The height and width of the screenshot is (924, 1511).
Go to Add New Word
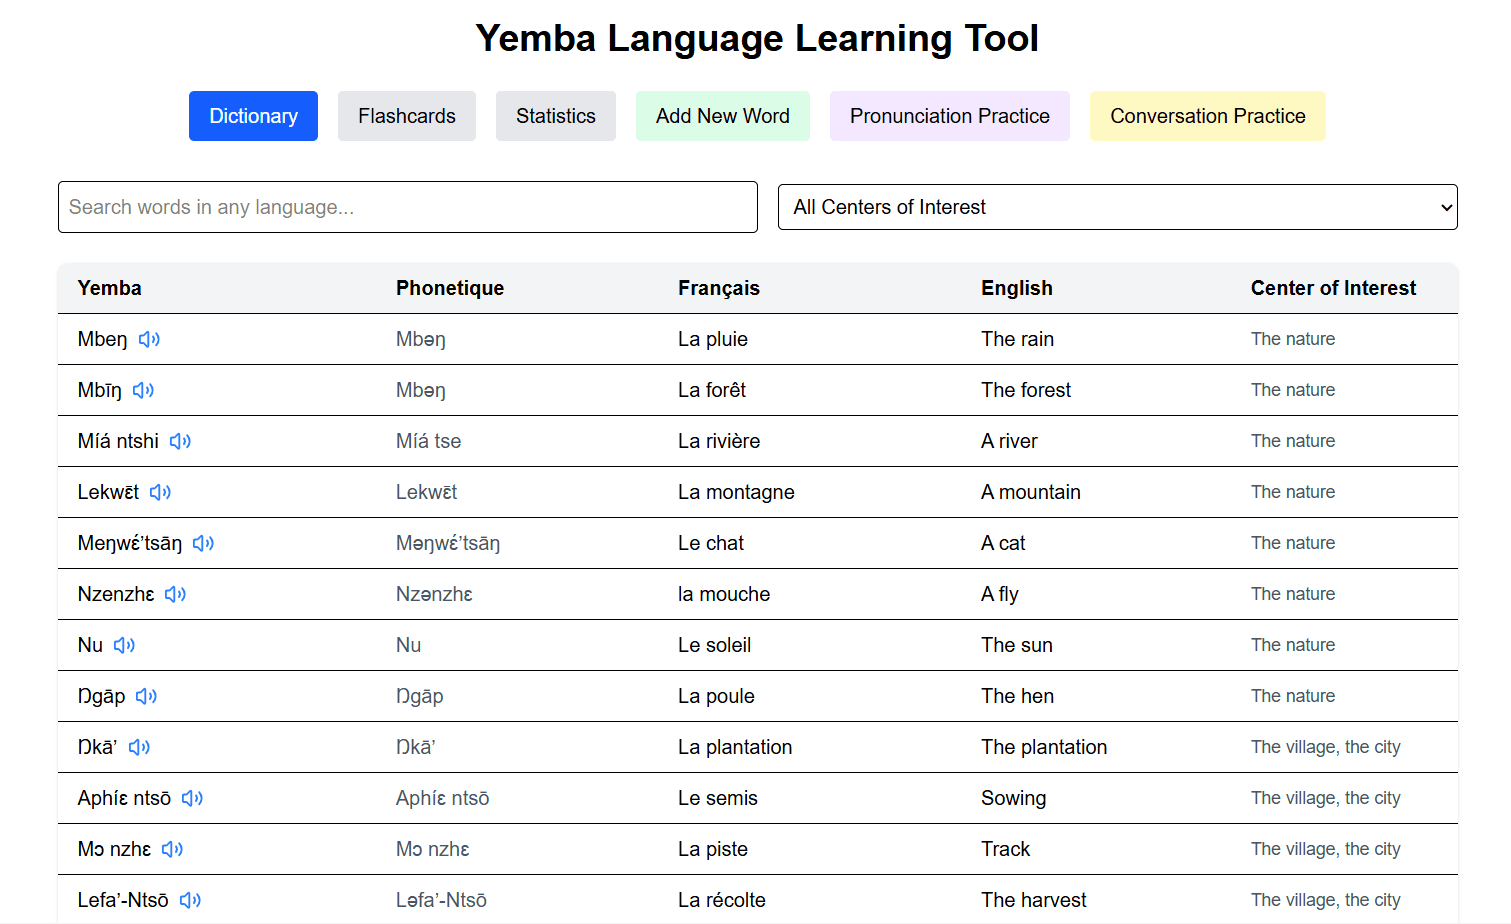[x=723, y=116]
